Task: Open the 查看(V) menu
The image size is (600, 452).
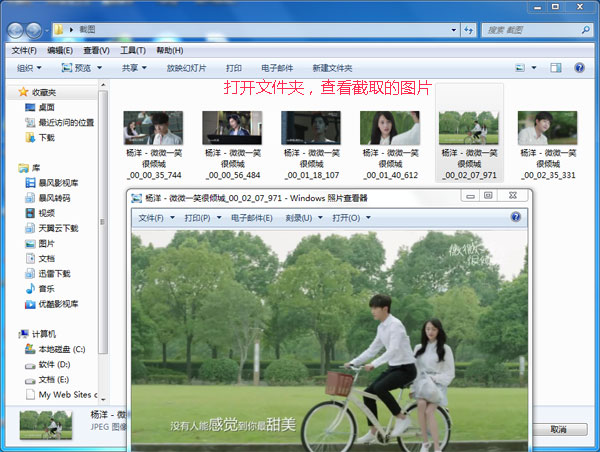Action: pos(96,51)
